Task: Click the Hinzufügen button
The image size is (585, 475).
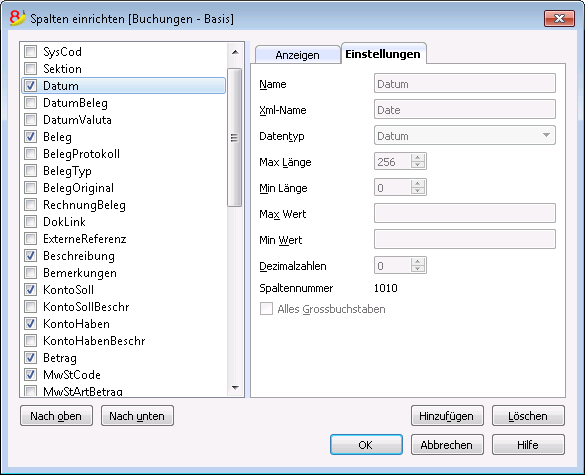Action: [447, 416]
